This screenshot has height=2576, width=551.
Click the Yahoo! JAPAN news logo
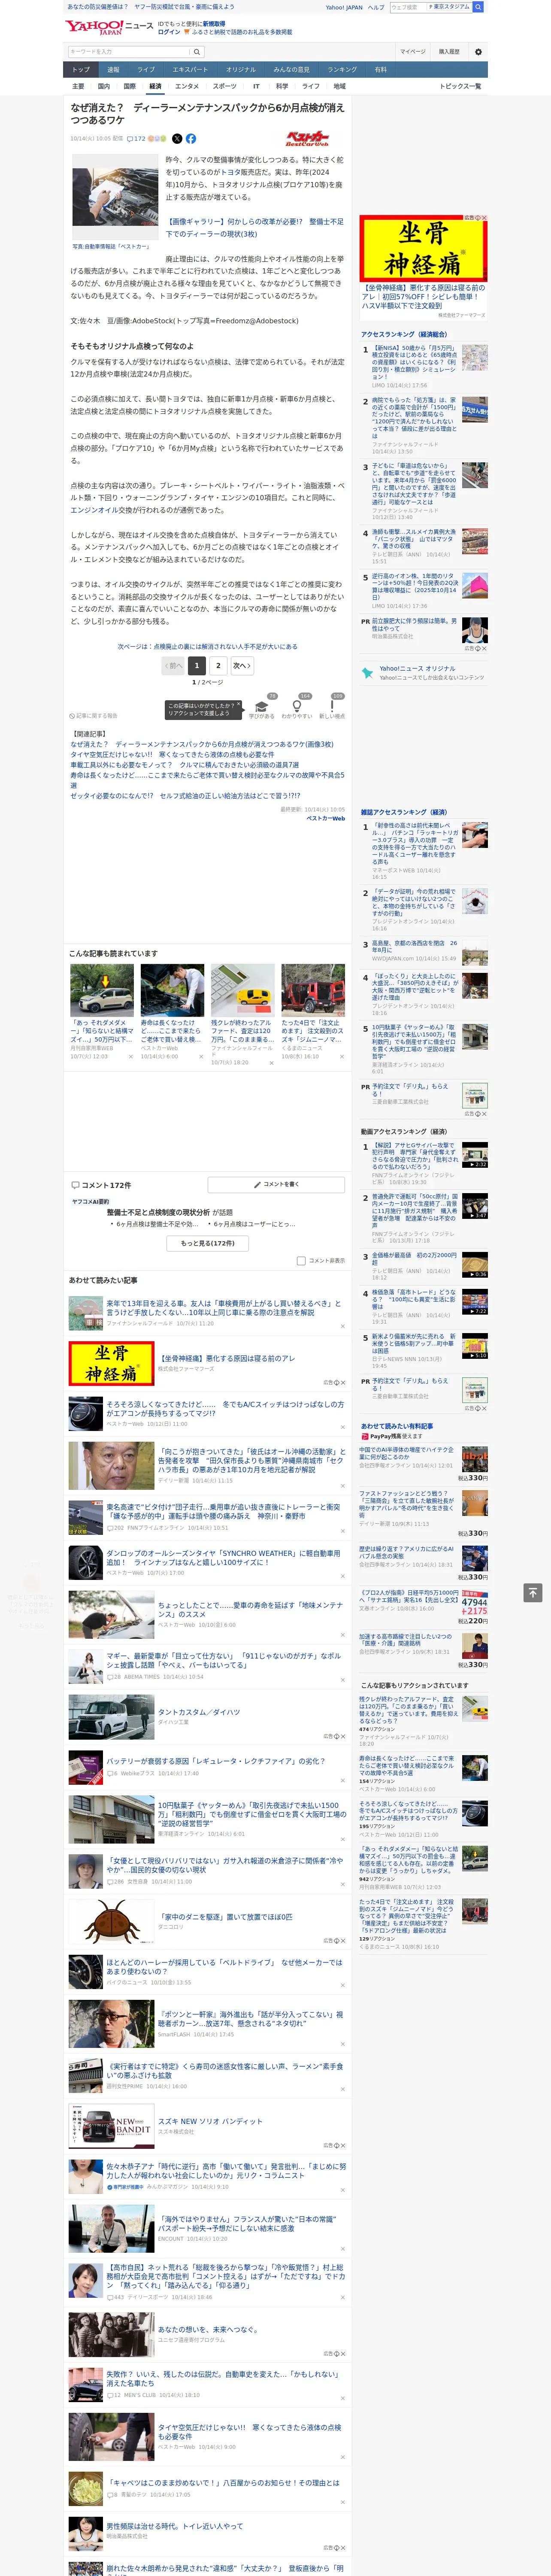click(109, 27)
